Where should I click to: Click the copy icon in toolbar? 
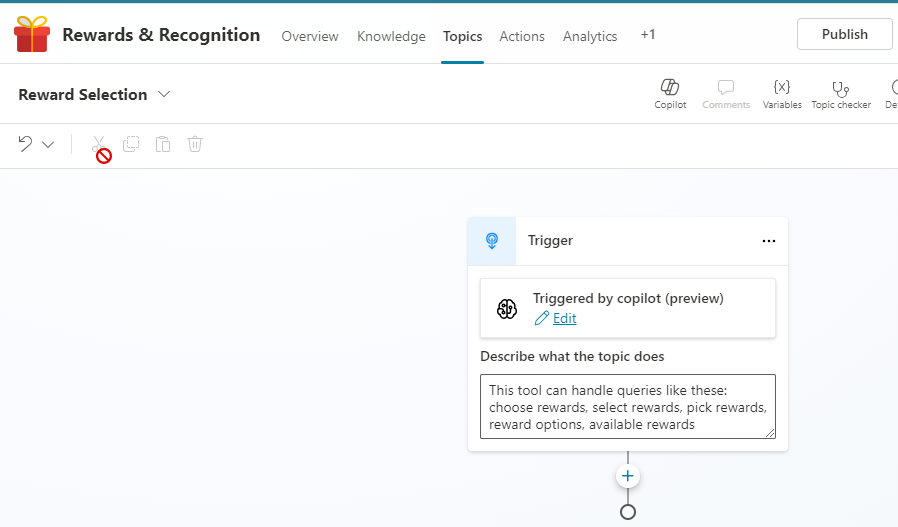[x=131, y=144]
